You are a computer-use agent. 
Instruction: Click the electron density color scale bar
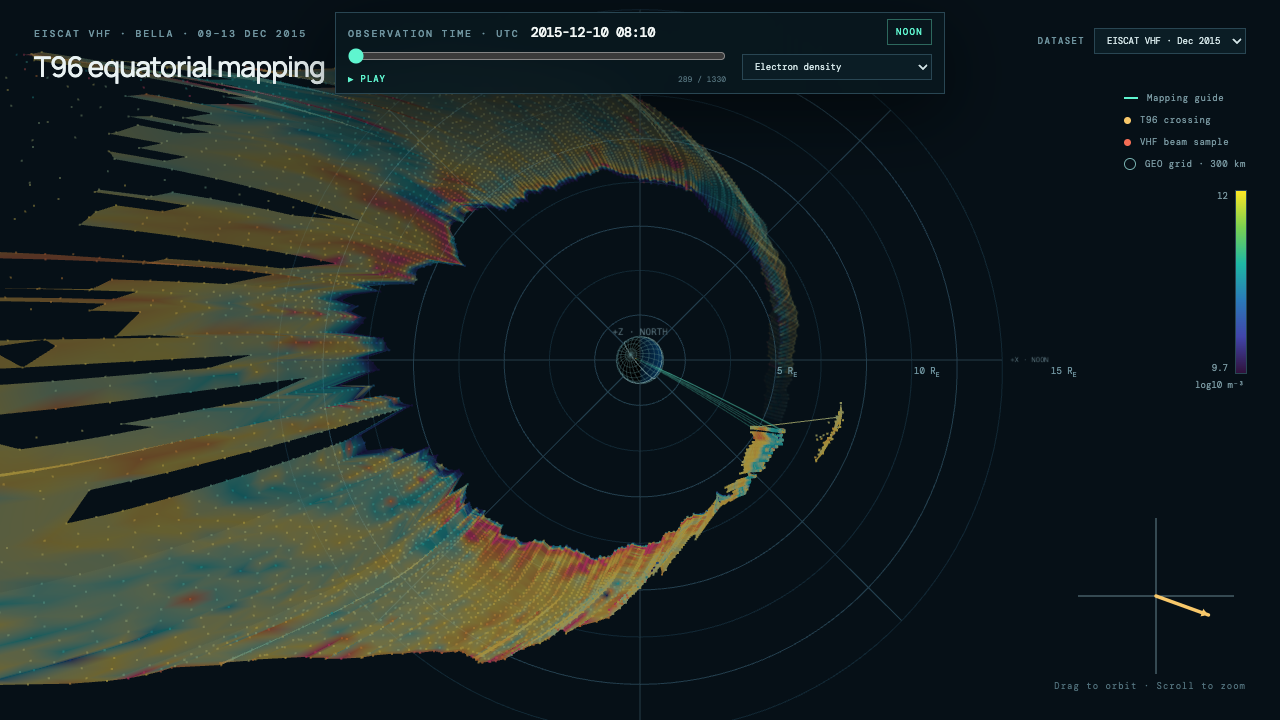tap(1241, 282)
